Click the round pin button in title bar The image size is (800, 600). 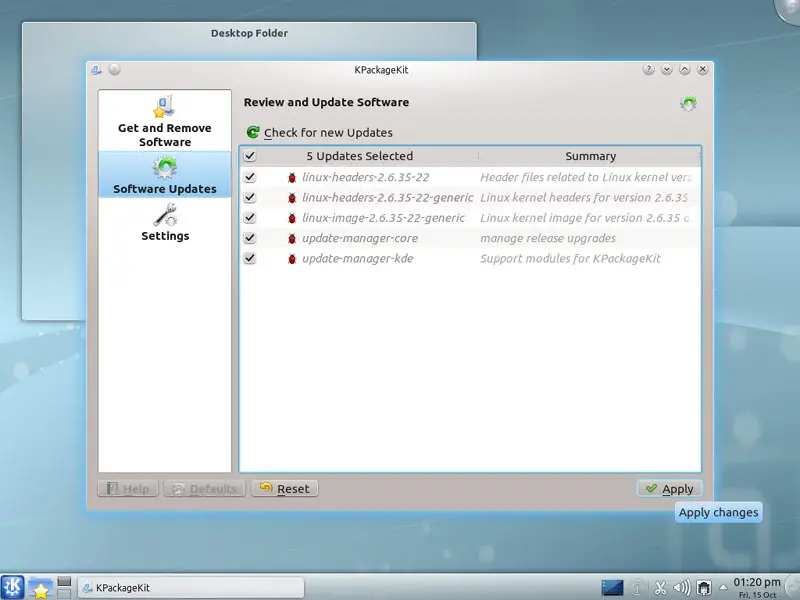click(x=114, y=69)
